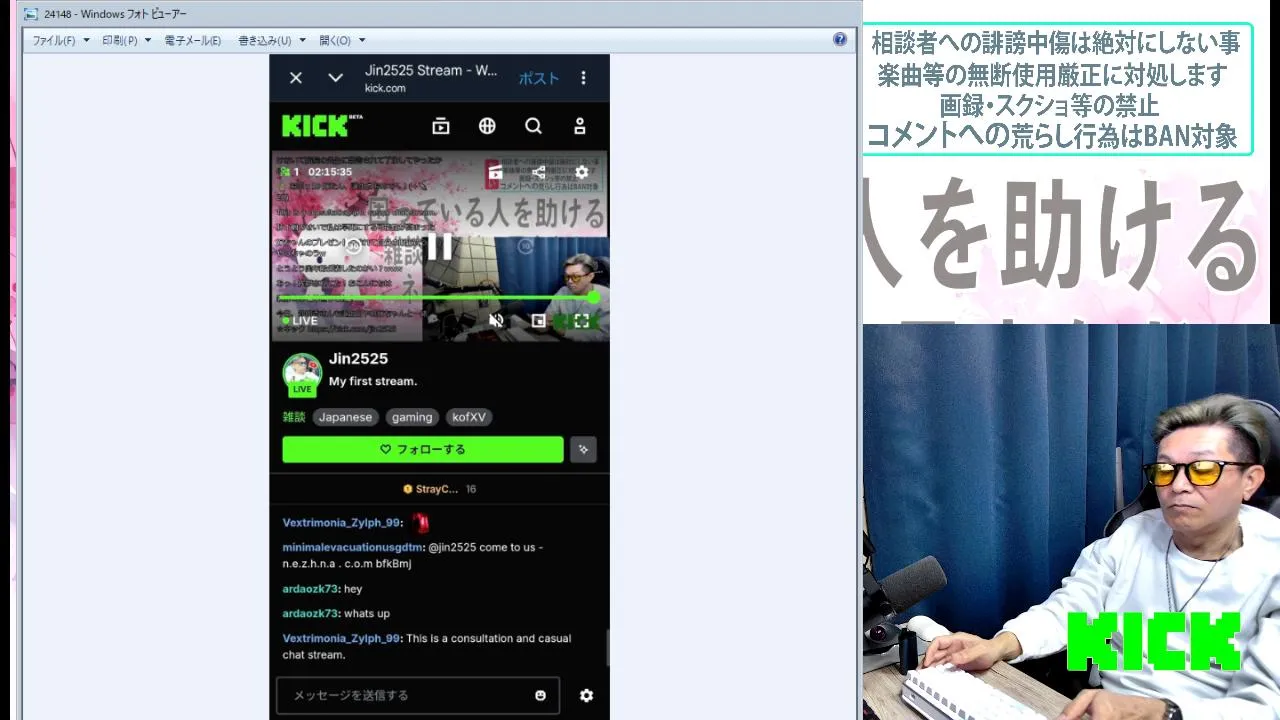Jump to LIVE in the player
This screenshot has width=1280, height=720.
300,321
